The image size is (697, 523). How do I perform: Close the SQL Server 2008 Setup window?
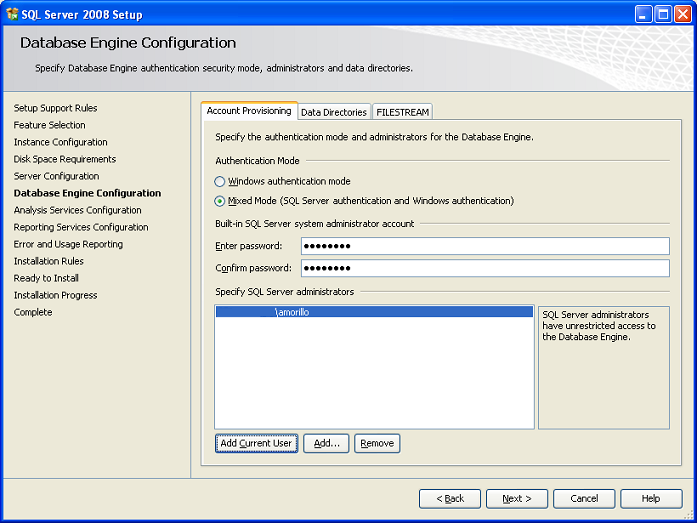click(x=682, y=14)
